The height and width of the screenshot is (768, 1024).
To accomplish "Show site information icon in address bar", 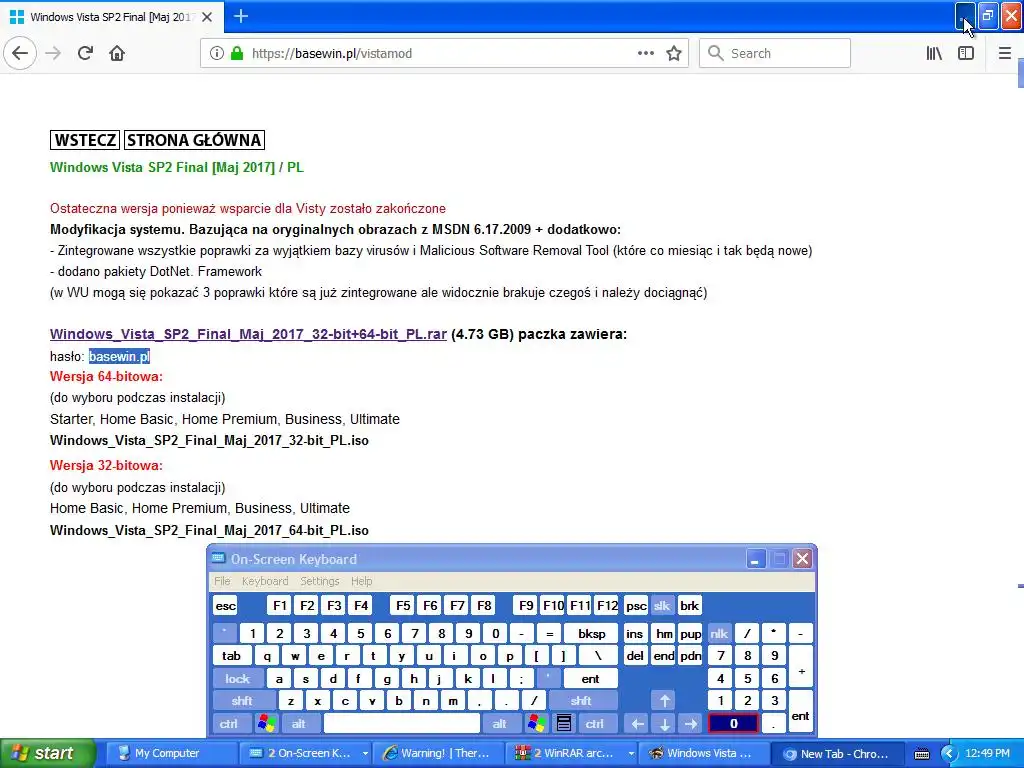I will tap(216, 54).
